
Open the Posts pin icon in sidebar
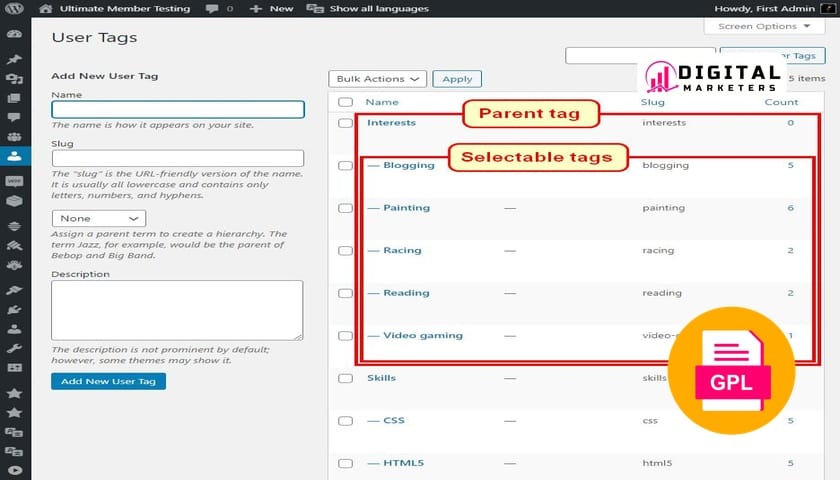point(15,59)
